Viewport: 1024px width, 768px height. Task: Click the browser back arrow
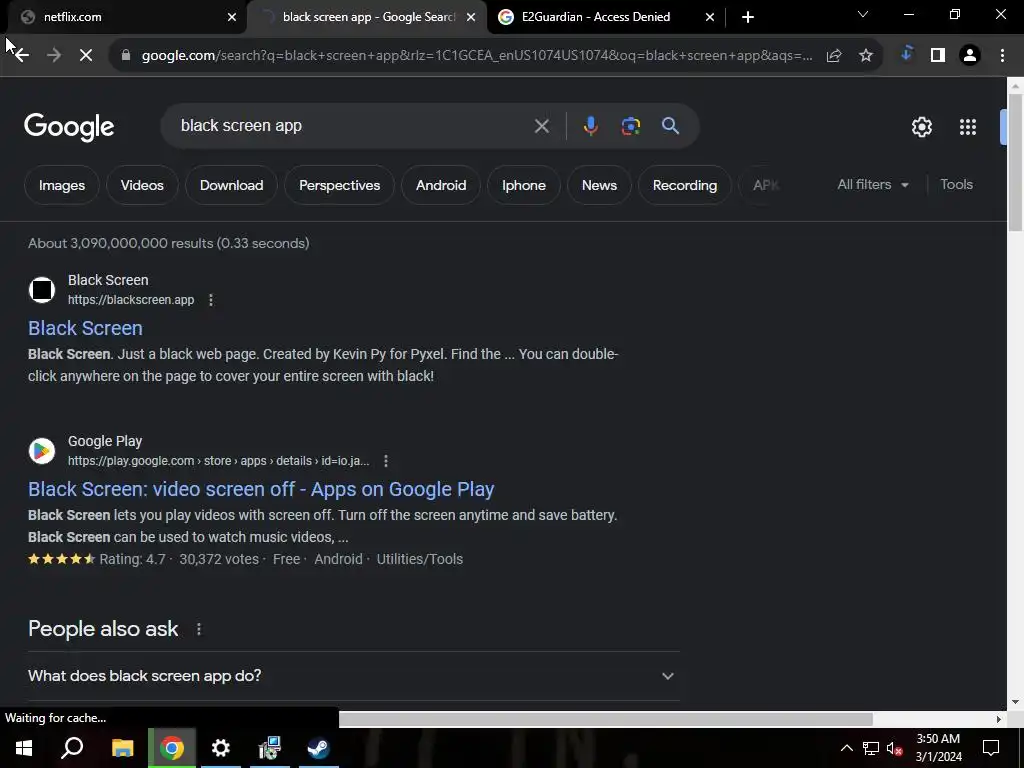point(22,56)
